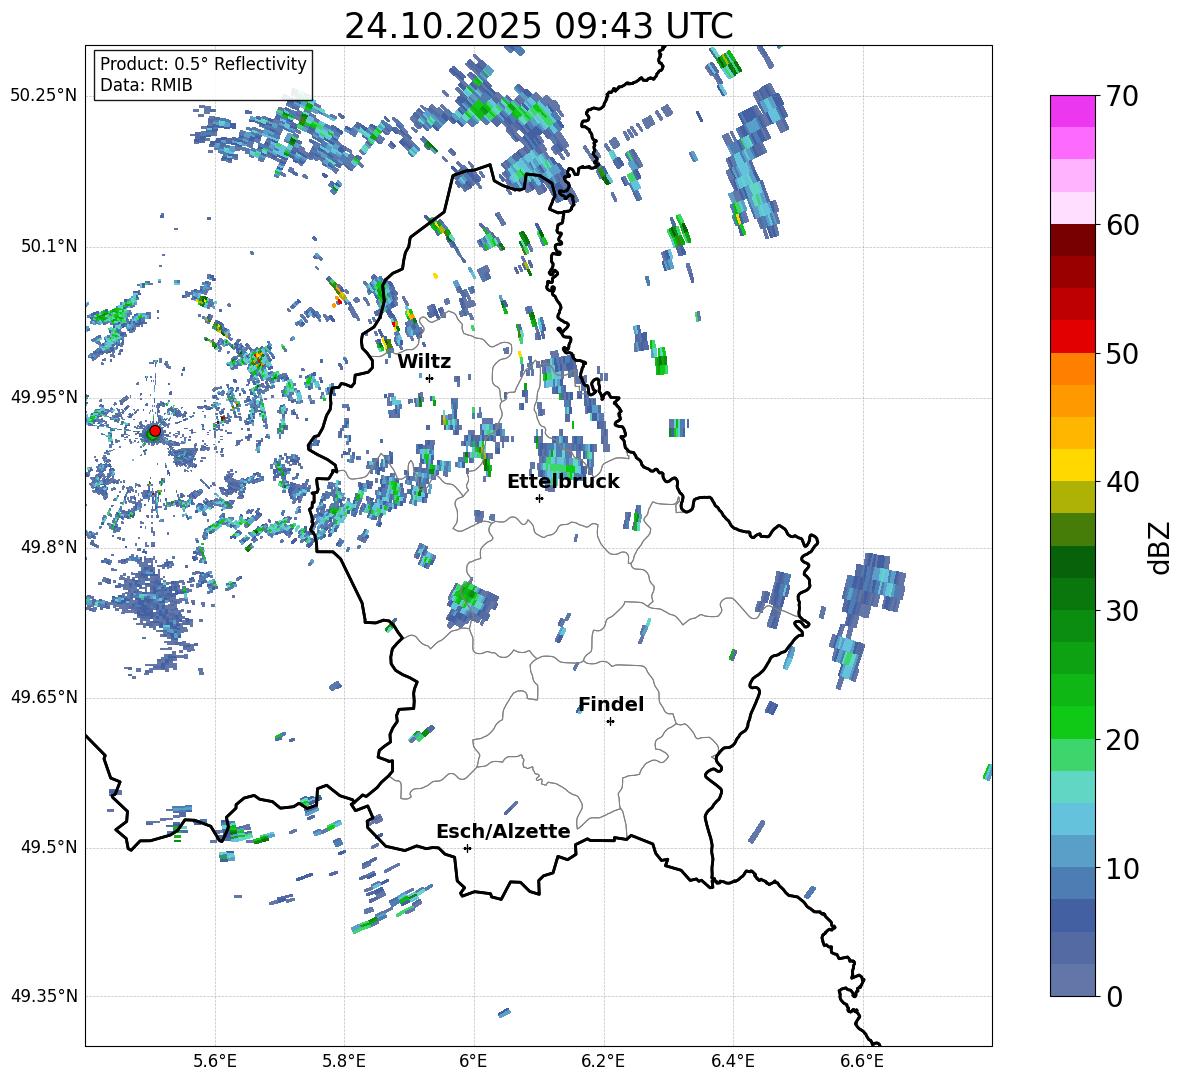This screenshot has width=1184, height=1081.
Task: Click the 6.6°E longitude label
Action: [x=862, y=1061]
